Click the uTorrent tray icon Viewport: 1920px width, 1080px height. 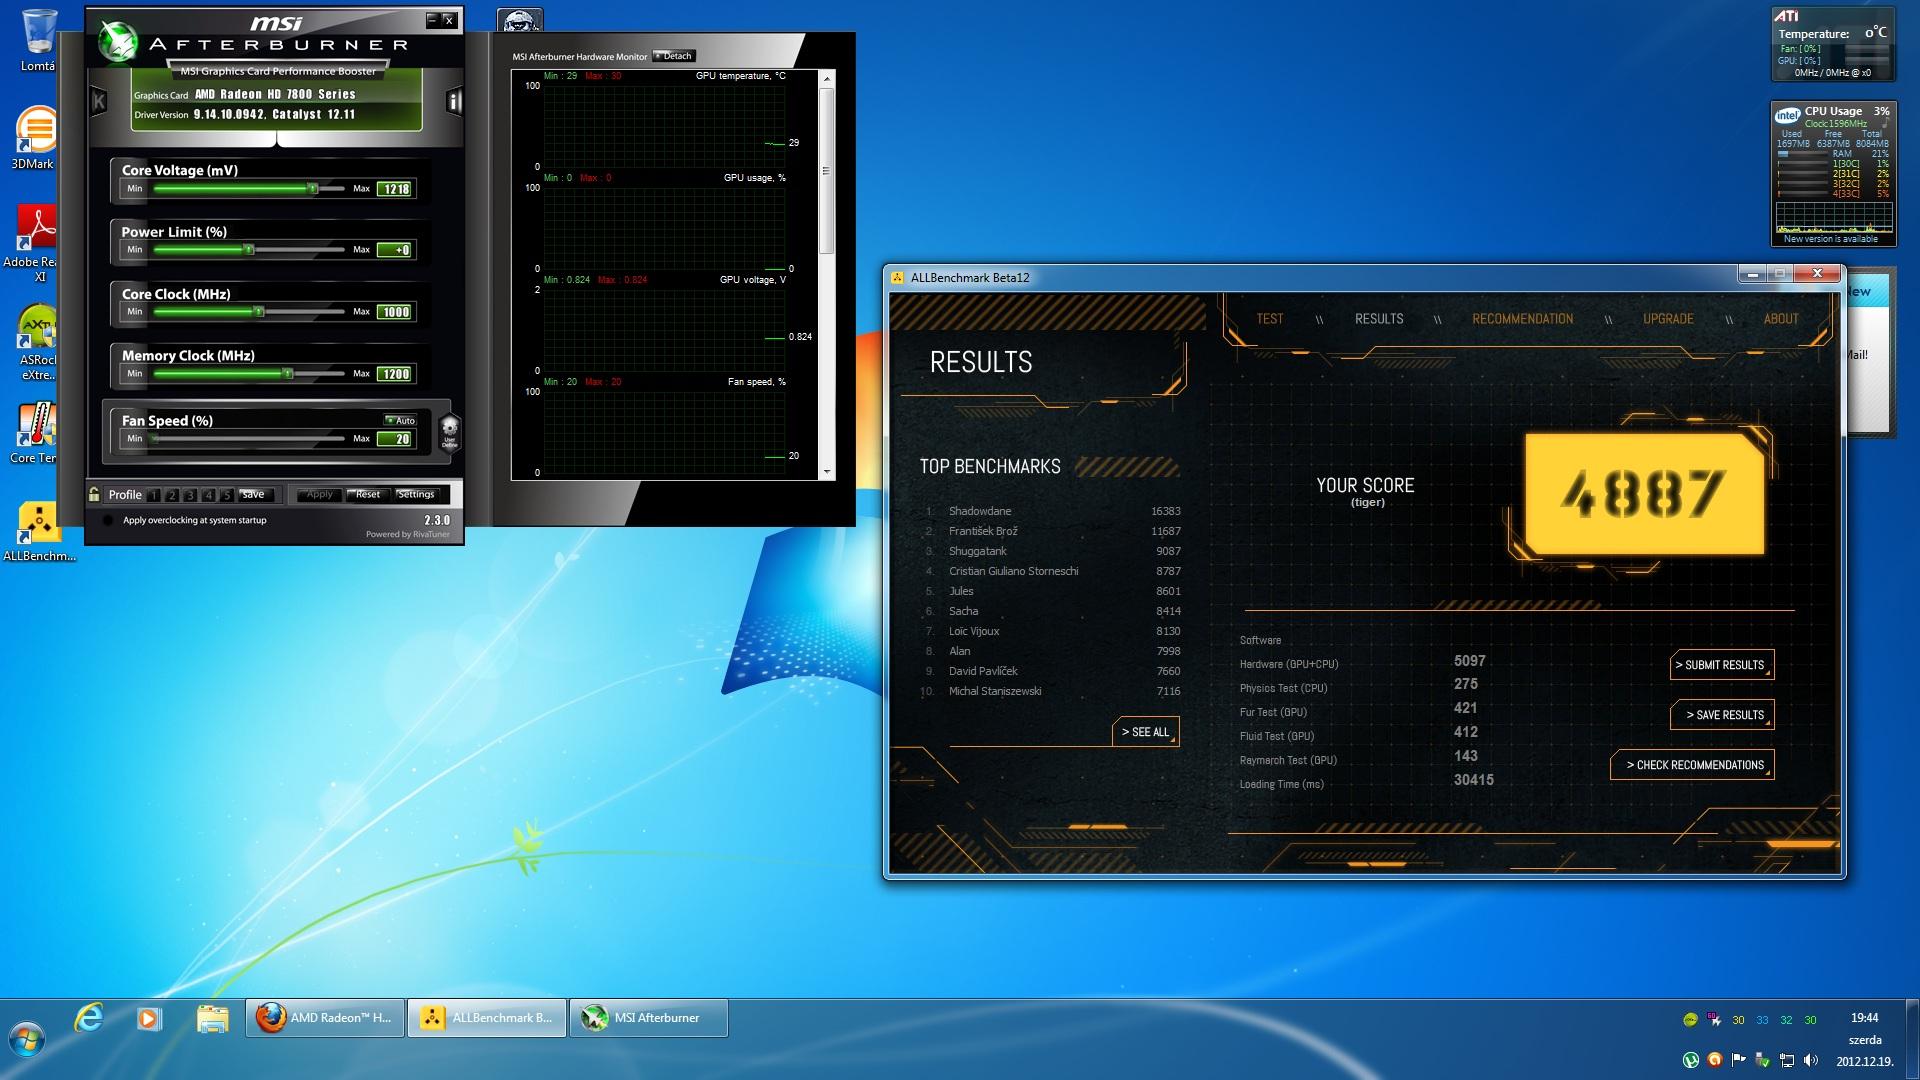pos(1691,1061)
